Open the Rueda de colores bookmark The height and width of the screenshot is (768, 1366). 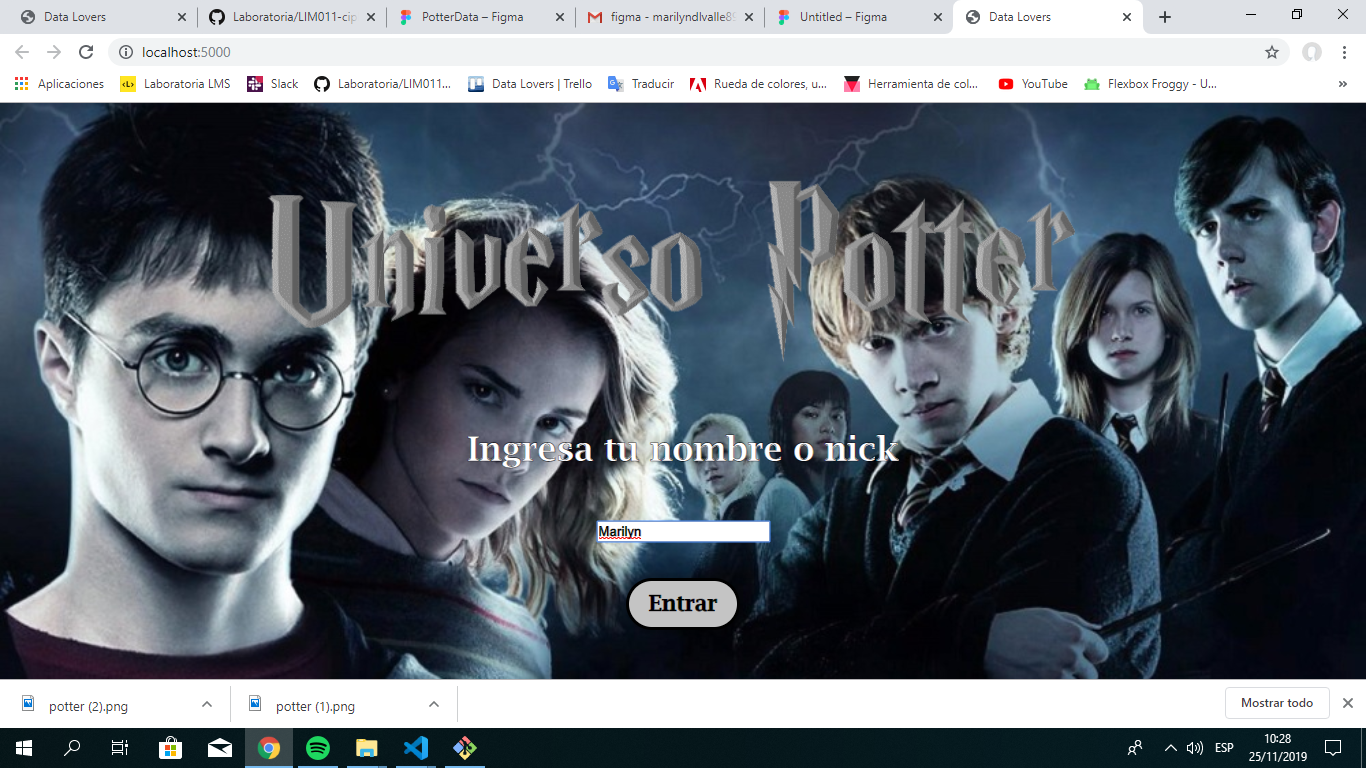pyautogui.click(x=758, y=84)
